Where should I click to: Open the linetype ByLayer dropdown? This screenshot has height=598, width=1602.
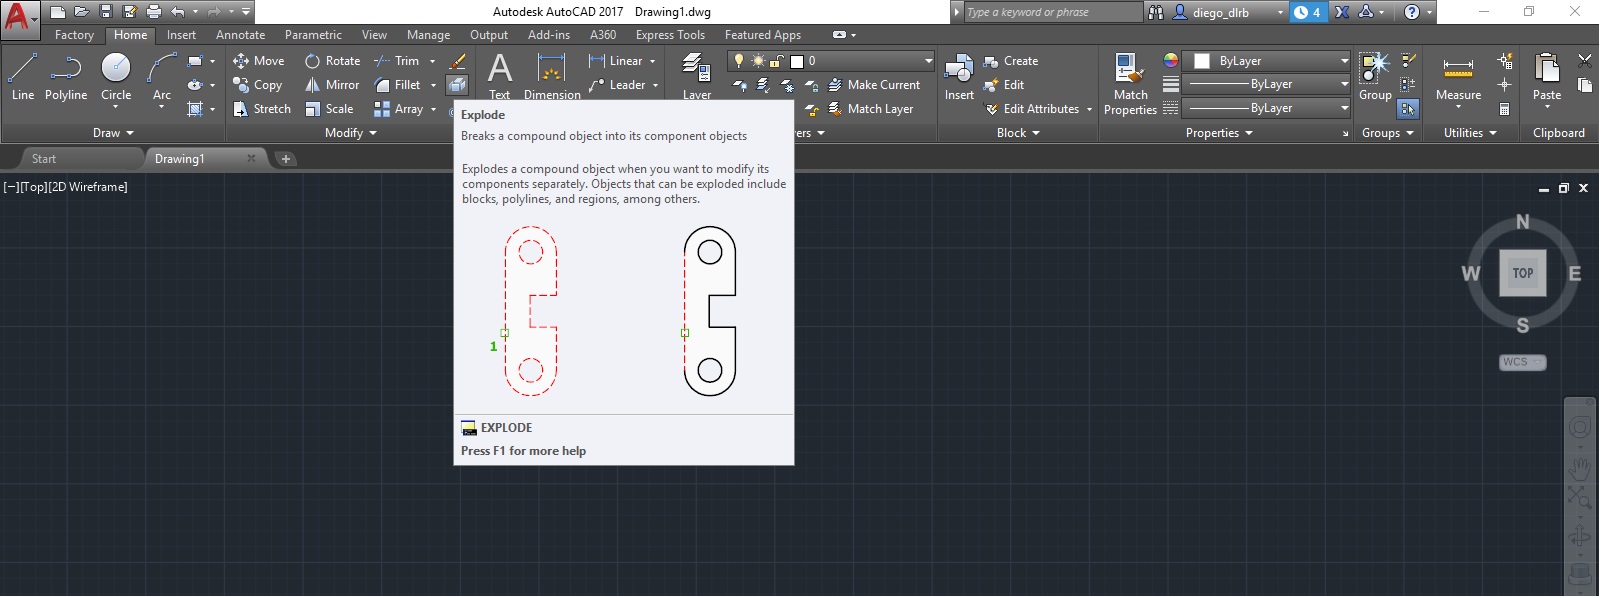[1266, 108]
